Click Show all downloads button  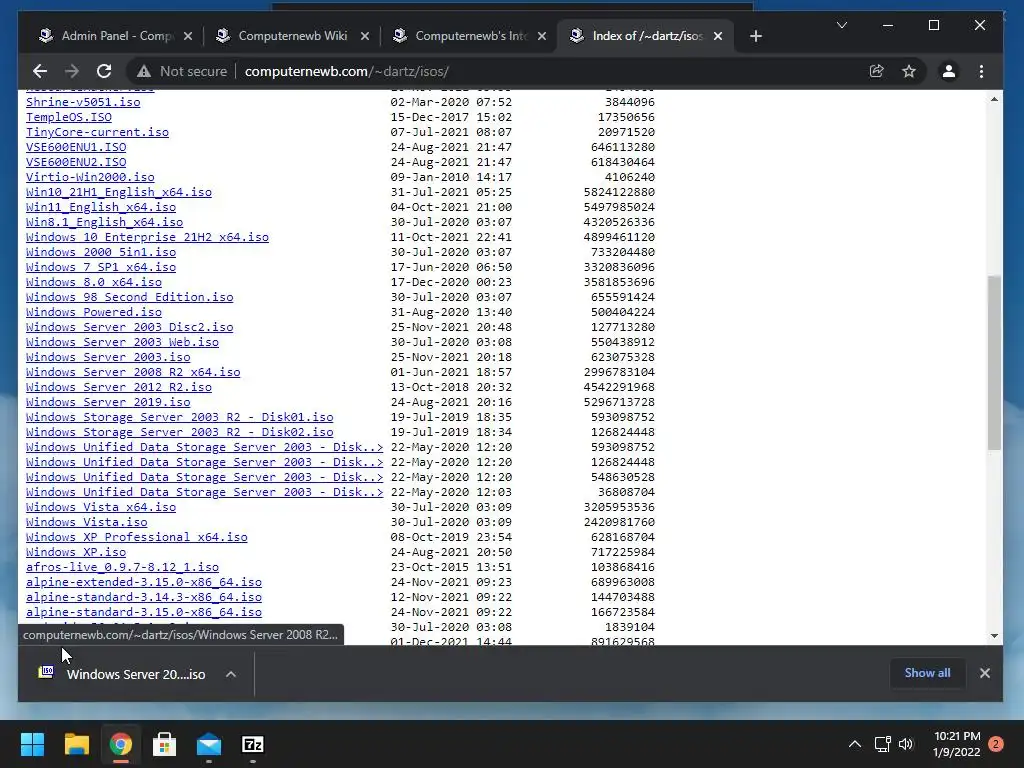(x=927, y=673)
